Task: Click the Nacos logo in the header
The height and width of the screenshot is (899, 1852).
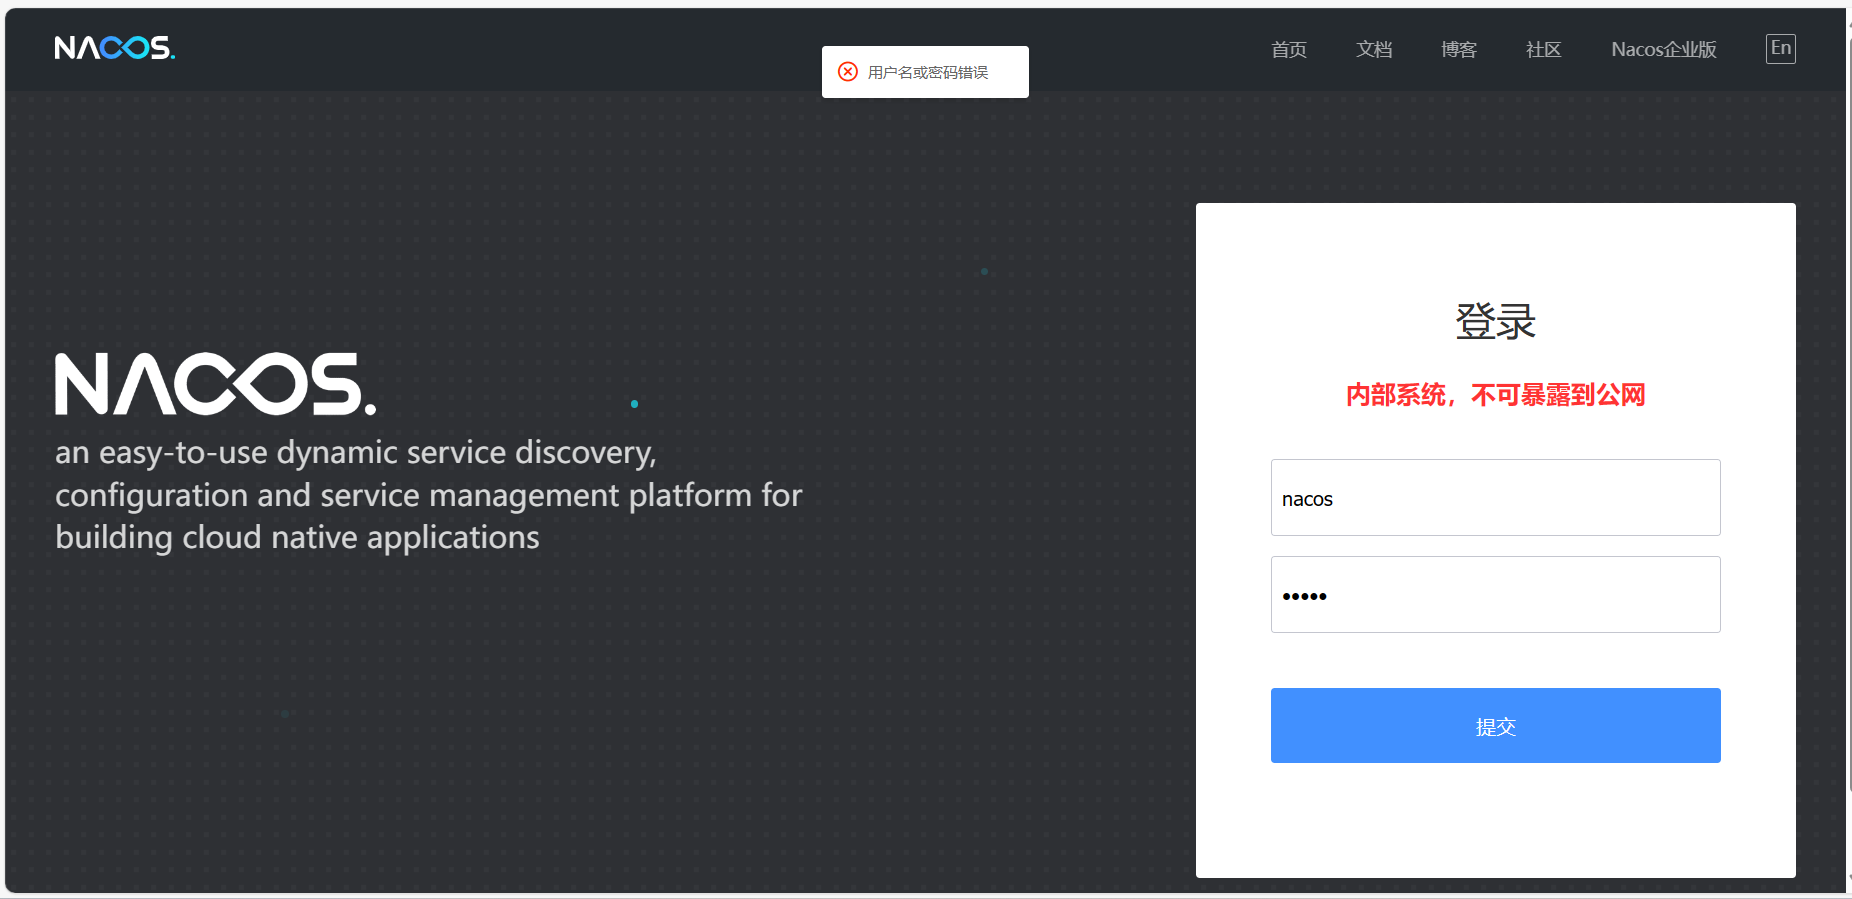Action: click(x=115, y=48)
